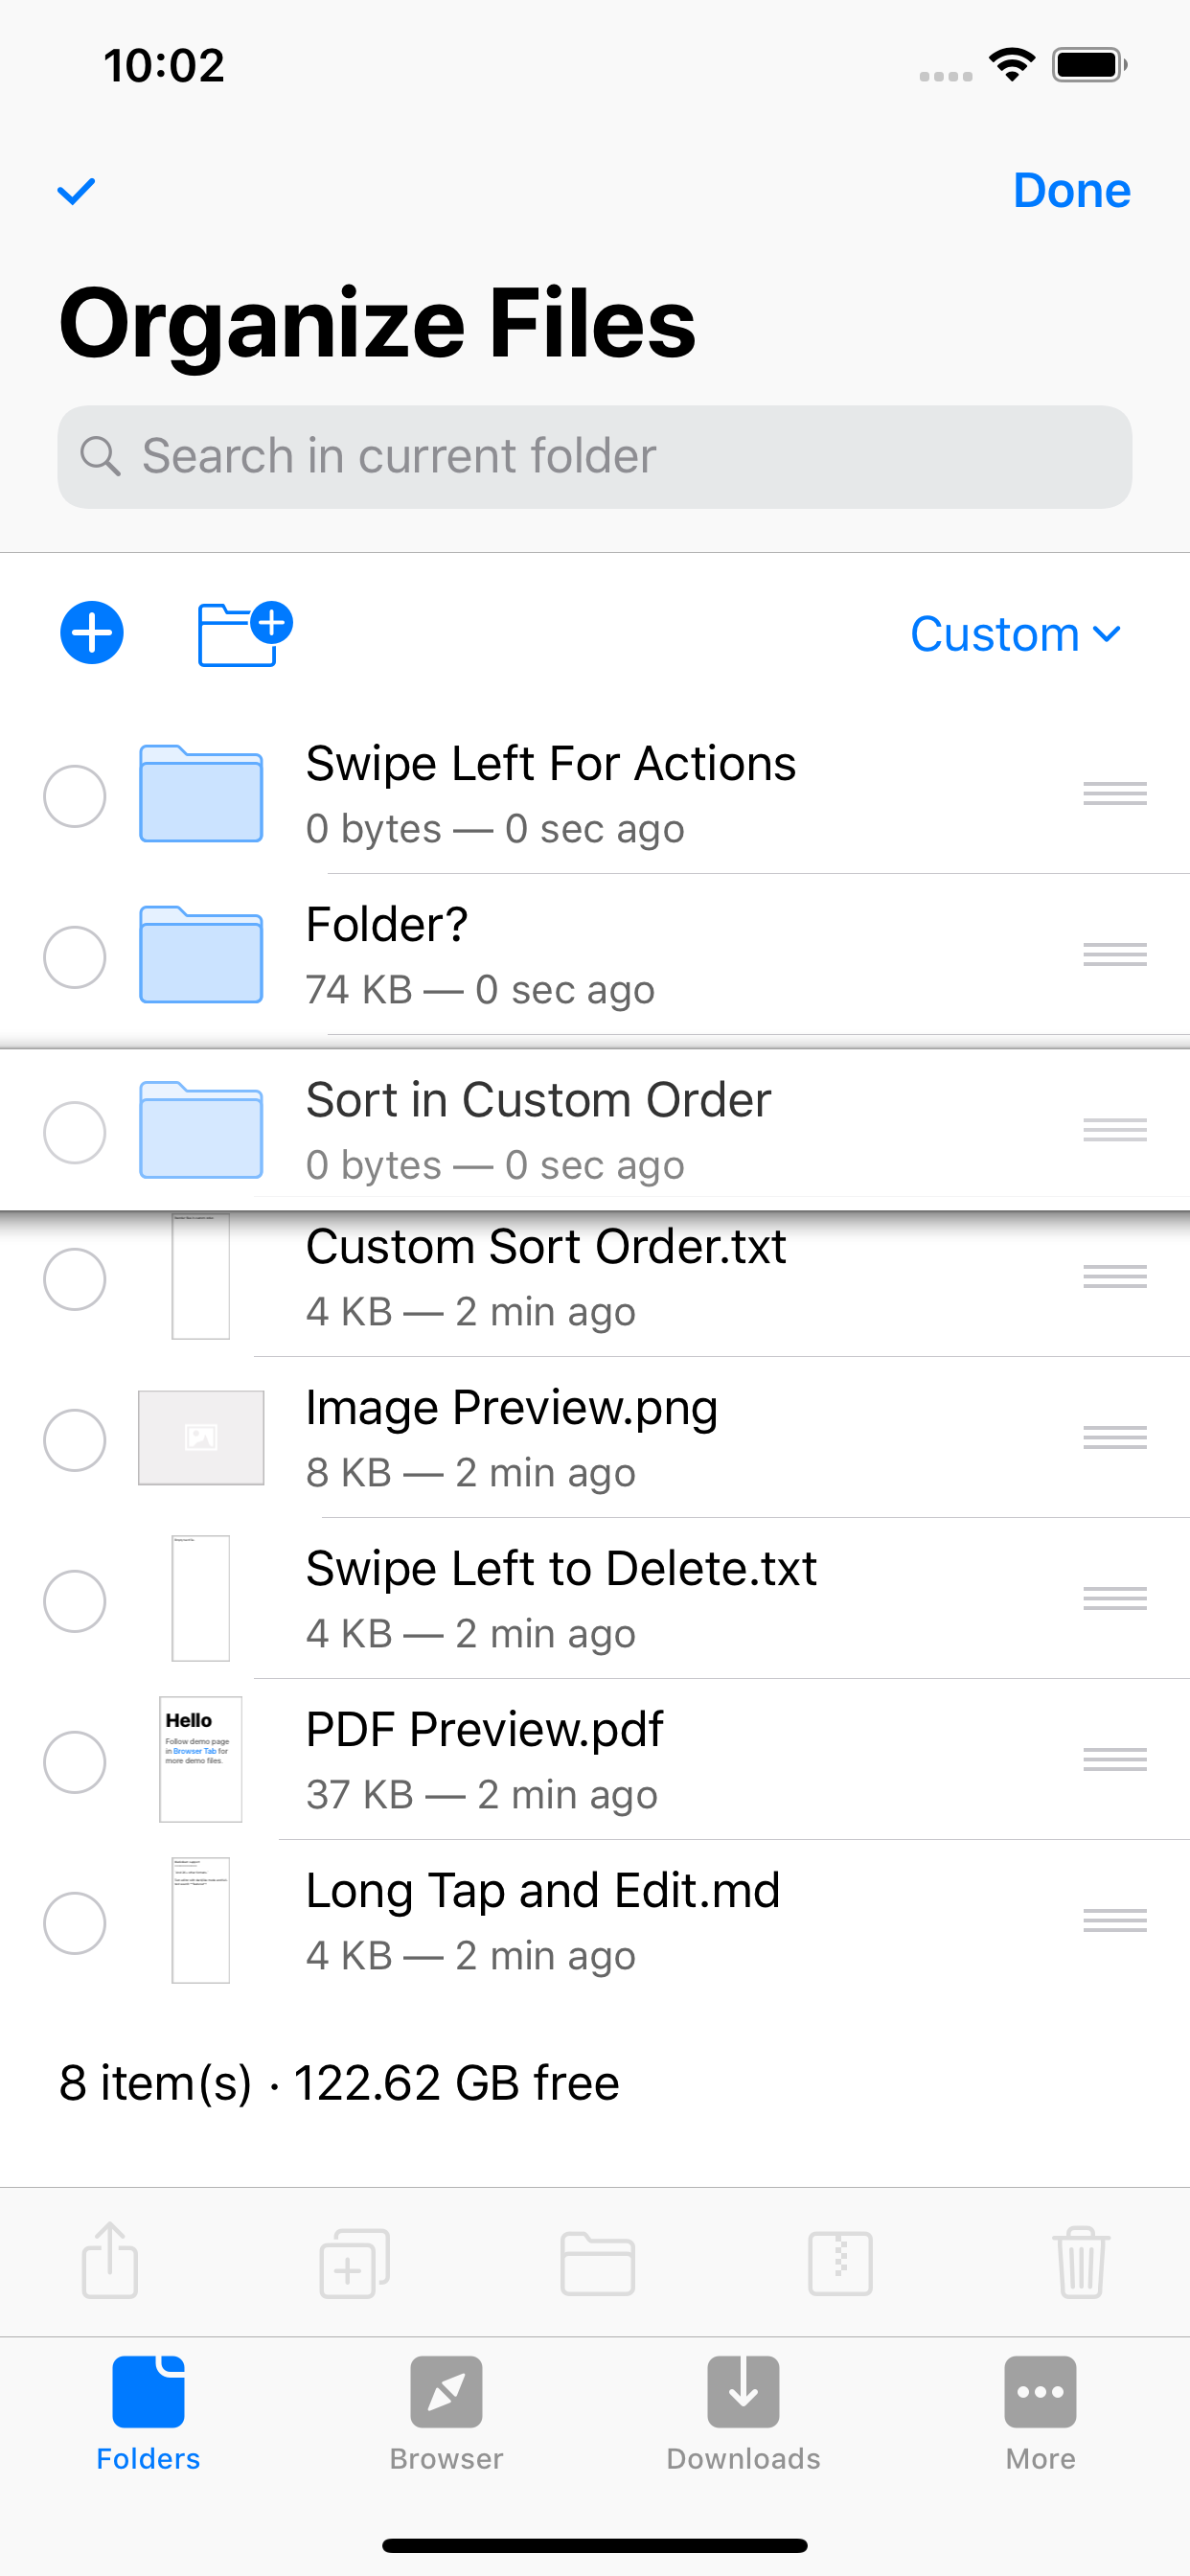Tap the zip archive icon in toolbar
The image size is (1190, 2576).
pos(840,2263)
